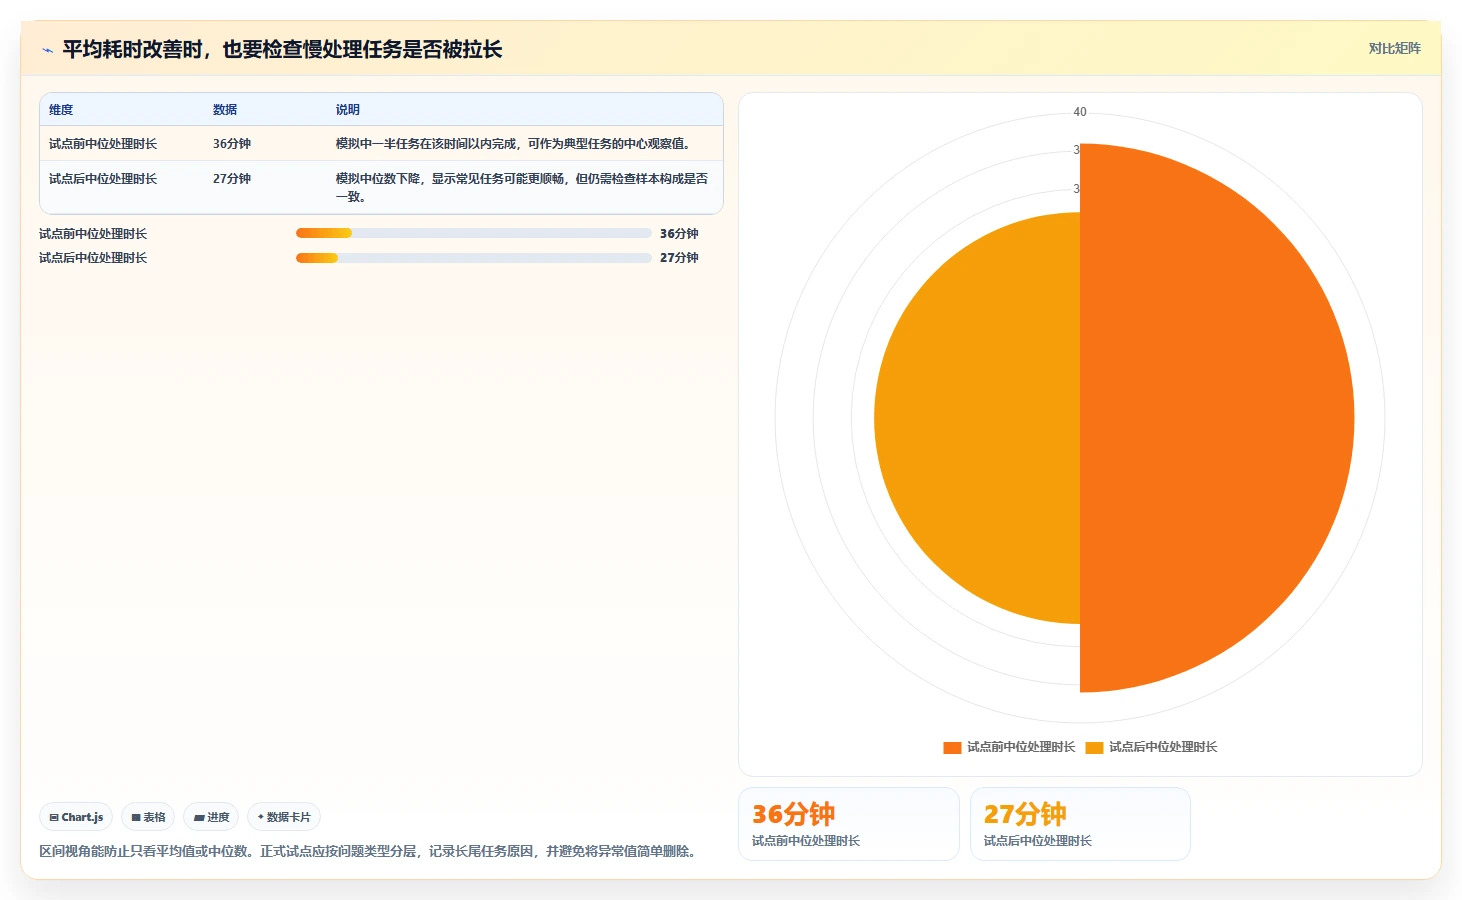Click the 36分钟 cell in the table
The width and height of the screenshot is (1462, 900).
coord(232,144)
